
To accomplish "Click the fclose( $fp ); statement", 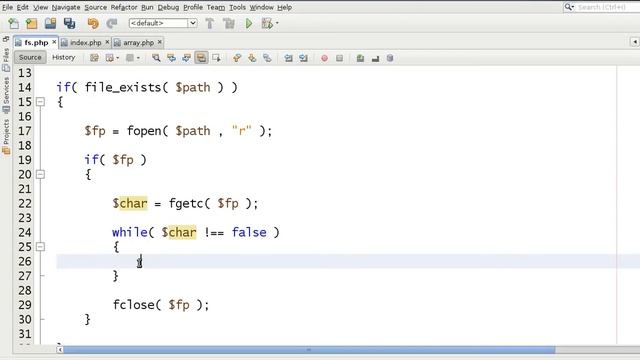I will [161, 305].
